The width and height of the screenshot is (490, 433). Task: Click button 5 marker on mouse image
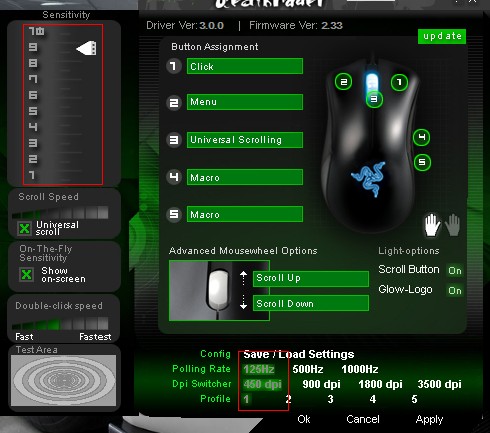[422, 162]
